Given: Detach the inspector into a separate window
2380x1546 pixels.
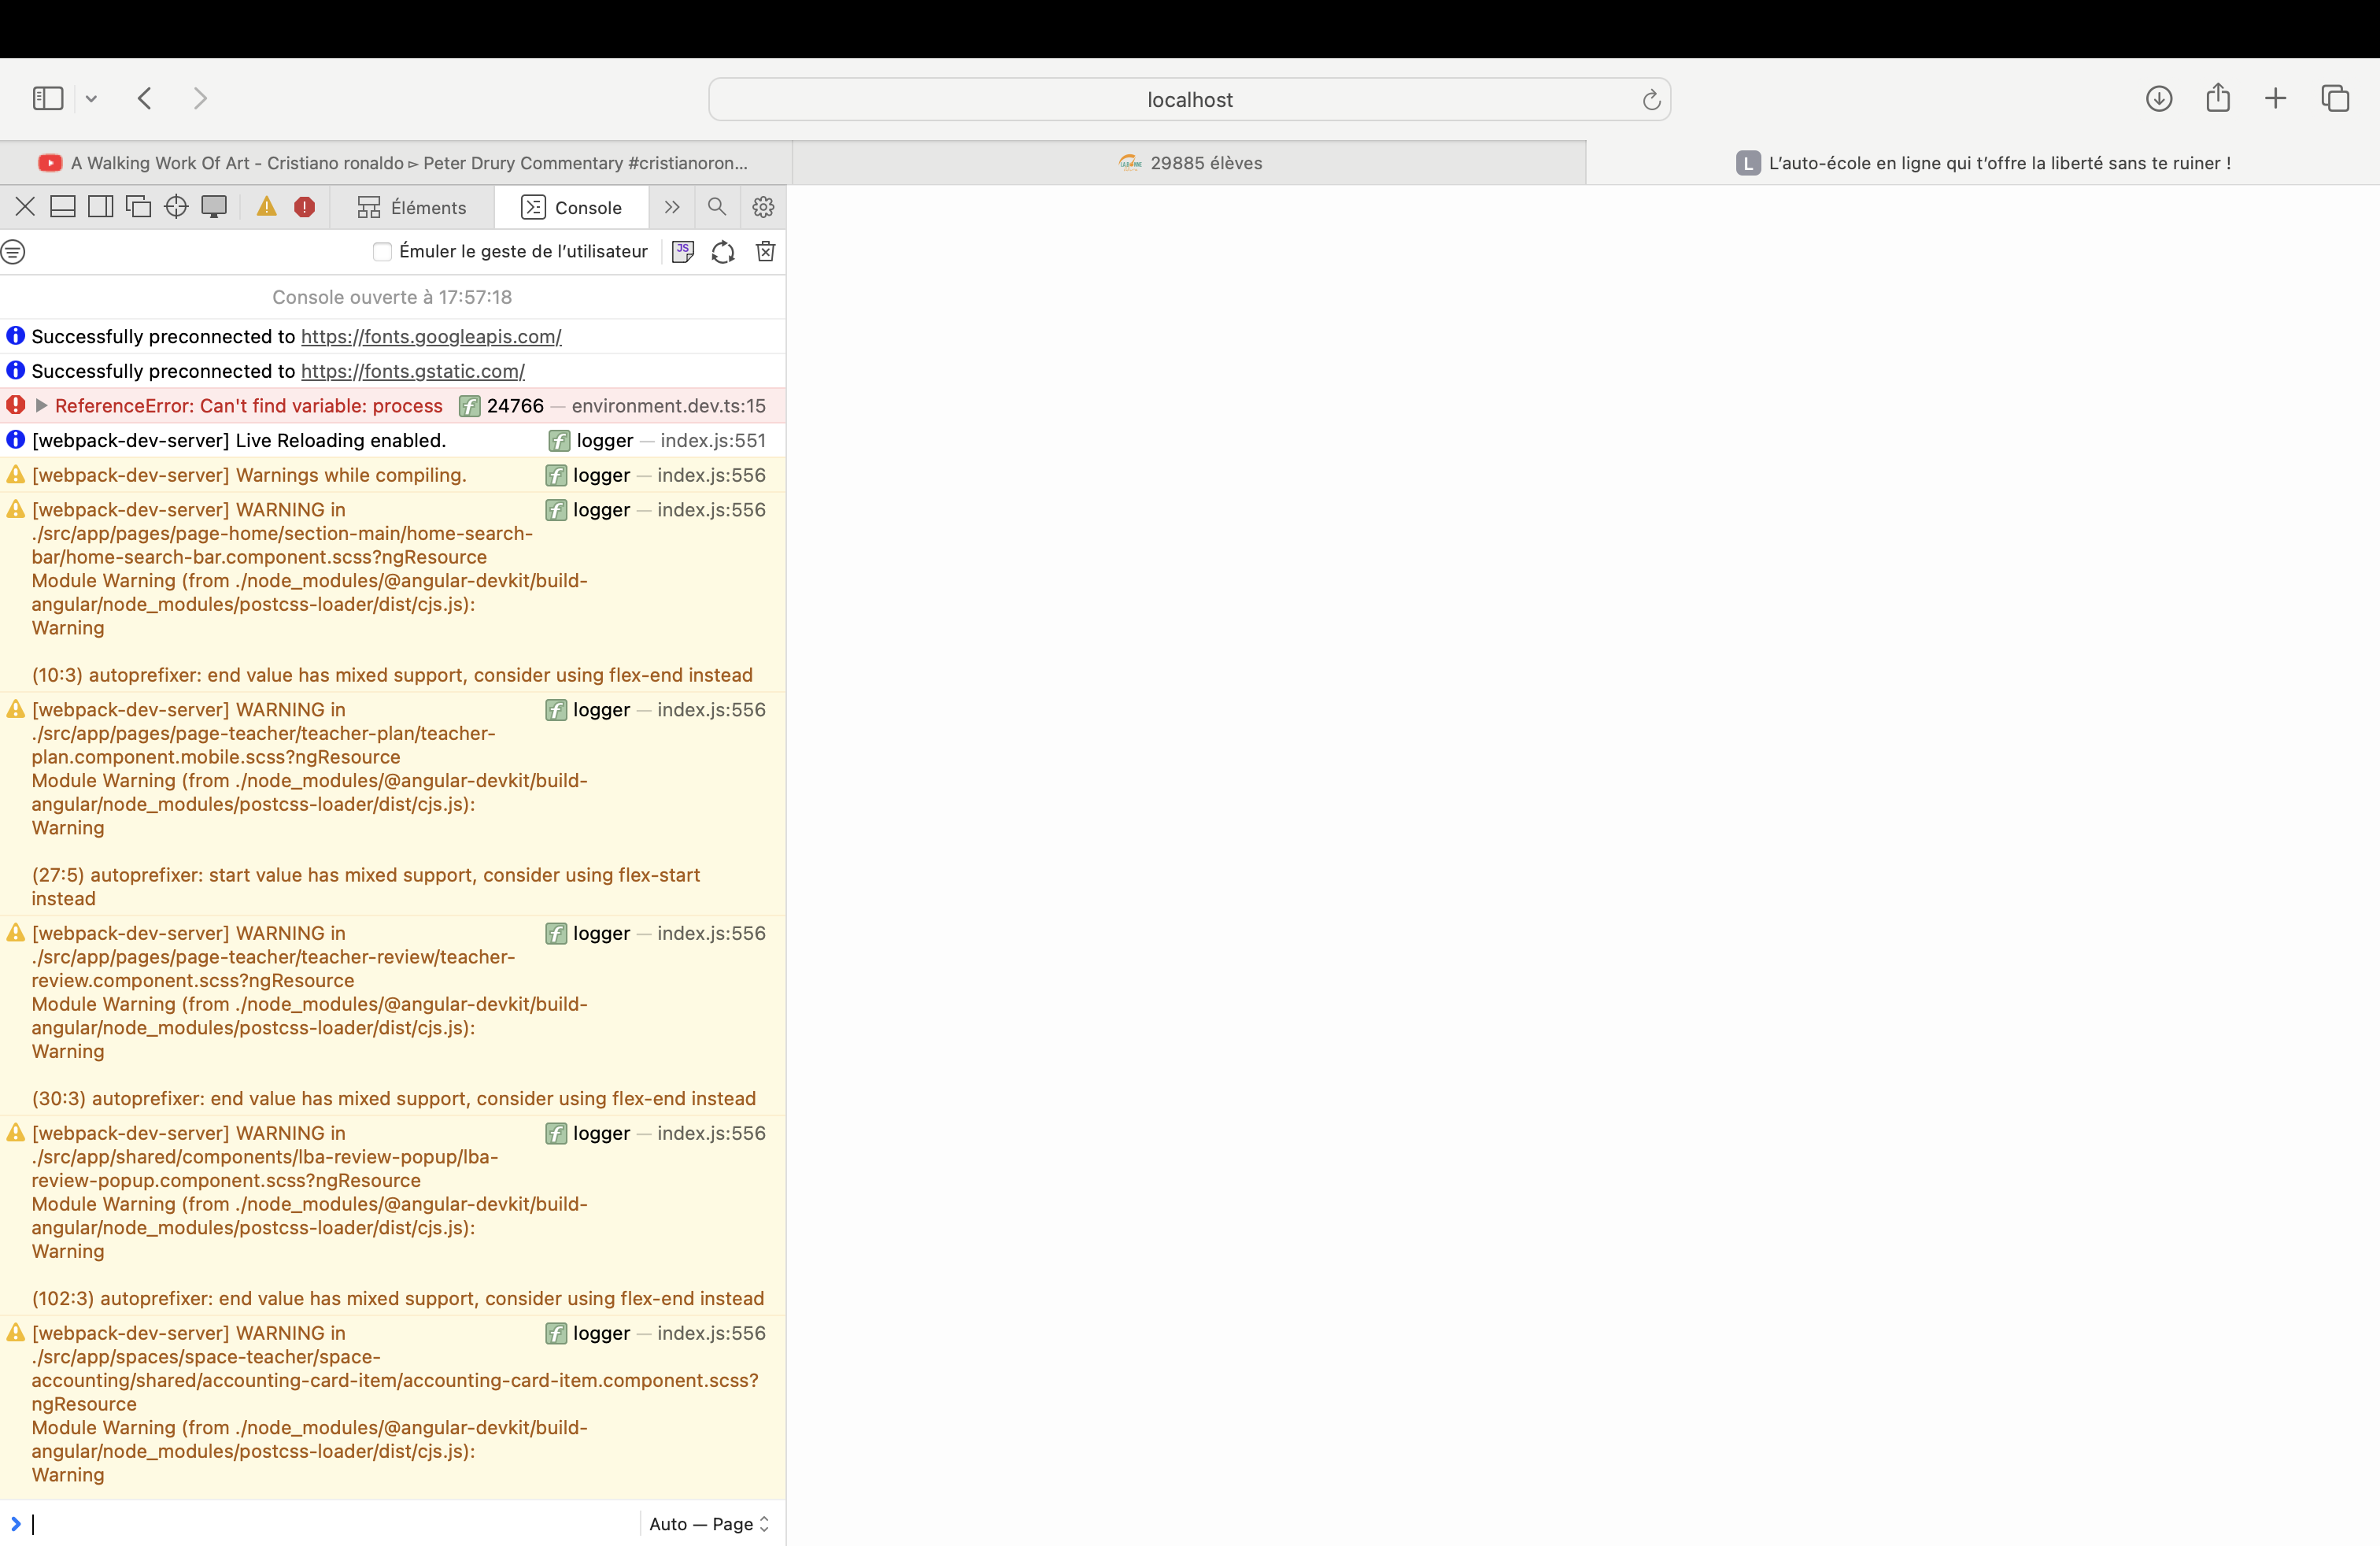Looking at the screenshot, I should [138, 207].
